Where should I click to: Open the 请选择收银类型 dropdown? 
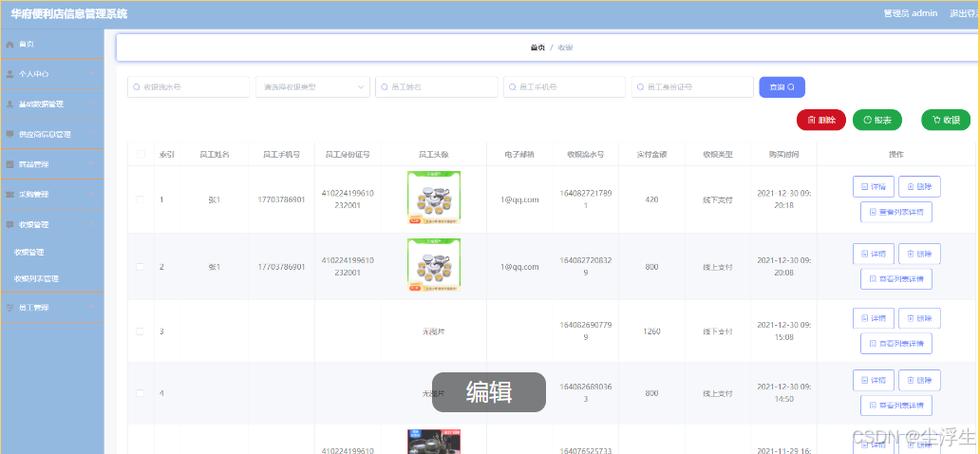[x=312, y=87]
